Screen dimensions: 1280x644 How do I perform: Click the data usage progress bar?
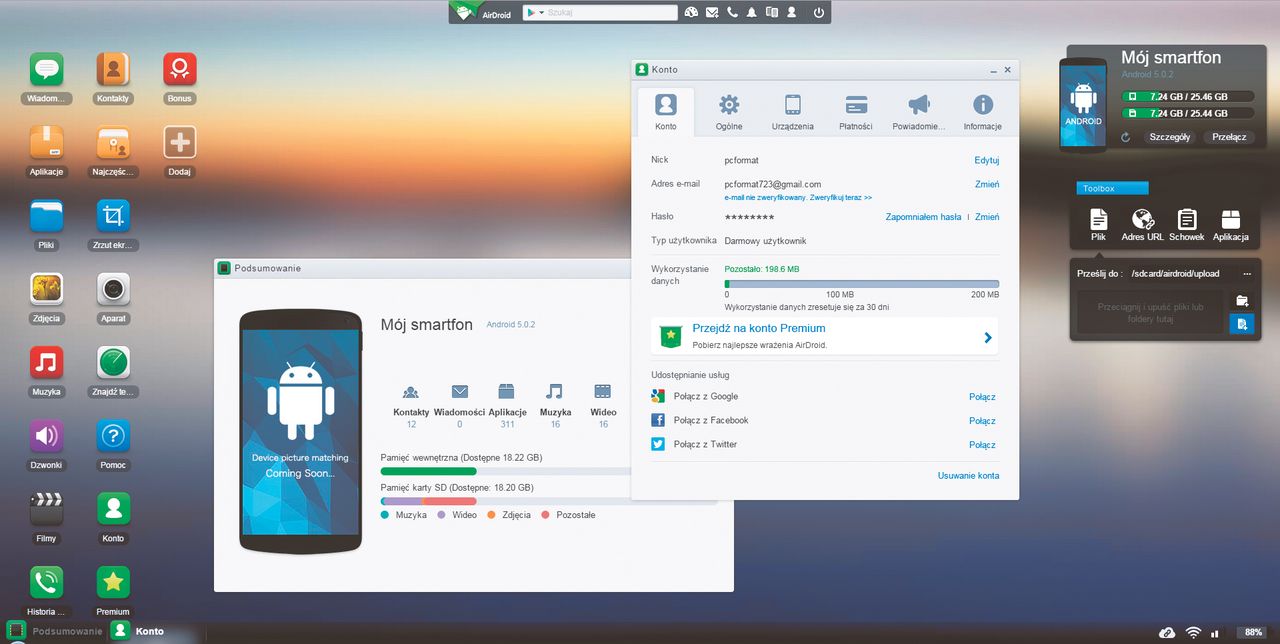(x=862, y=284)
